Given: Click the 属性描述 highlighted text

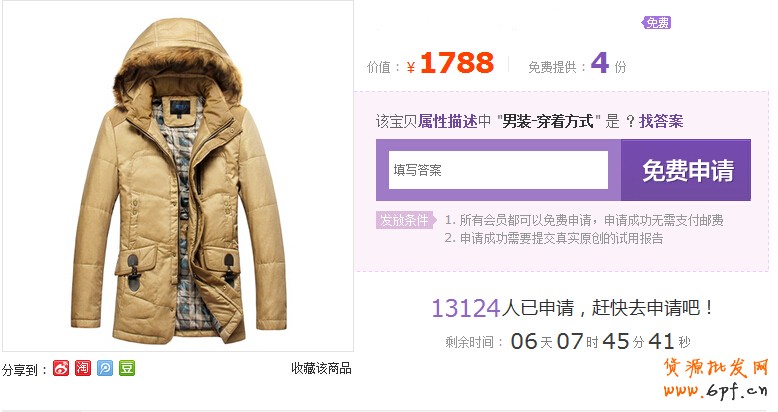Looking at the screenshot, I should [448, 121].
